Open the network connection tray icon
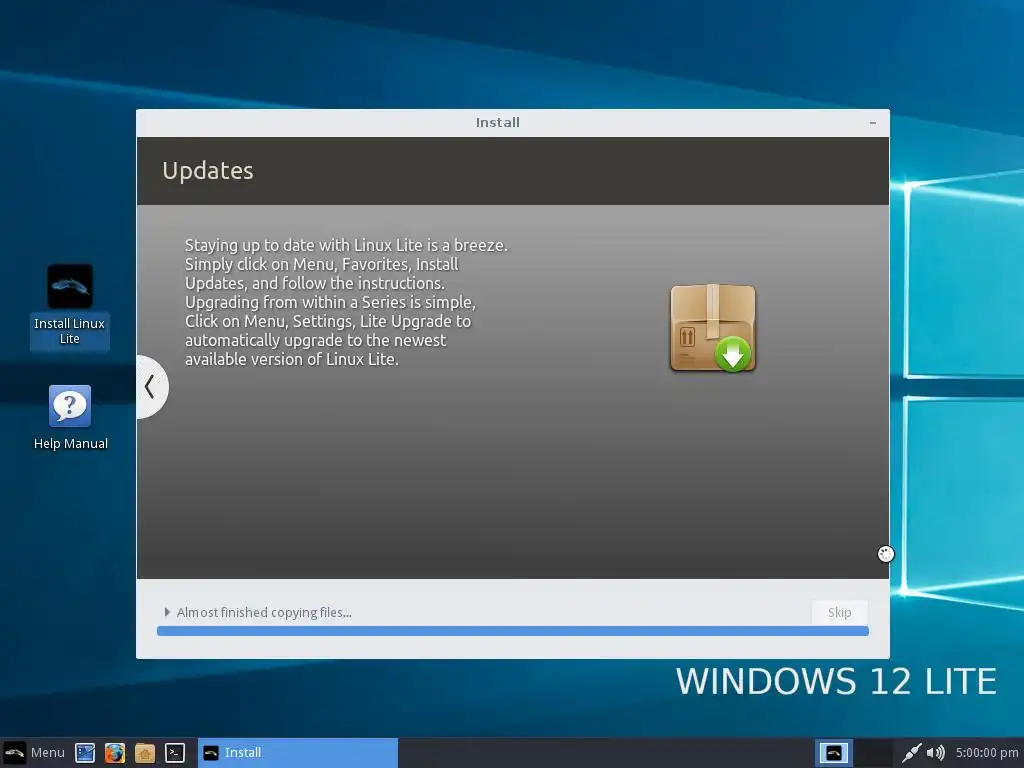The height and width of the screenshot is (768, 1024). point(911,752)
